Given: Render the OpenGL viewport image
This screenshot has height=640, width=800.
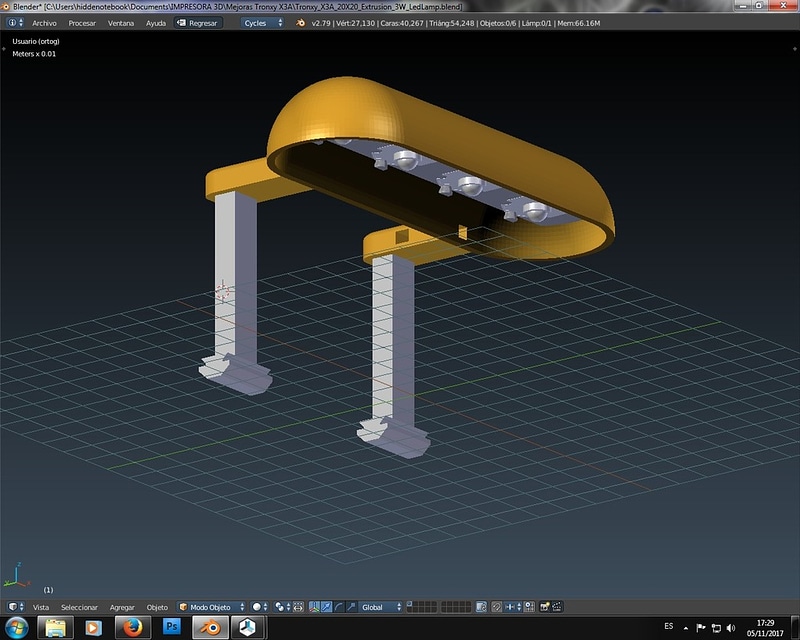Looking at the screenshot, I should click(545, 607).
